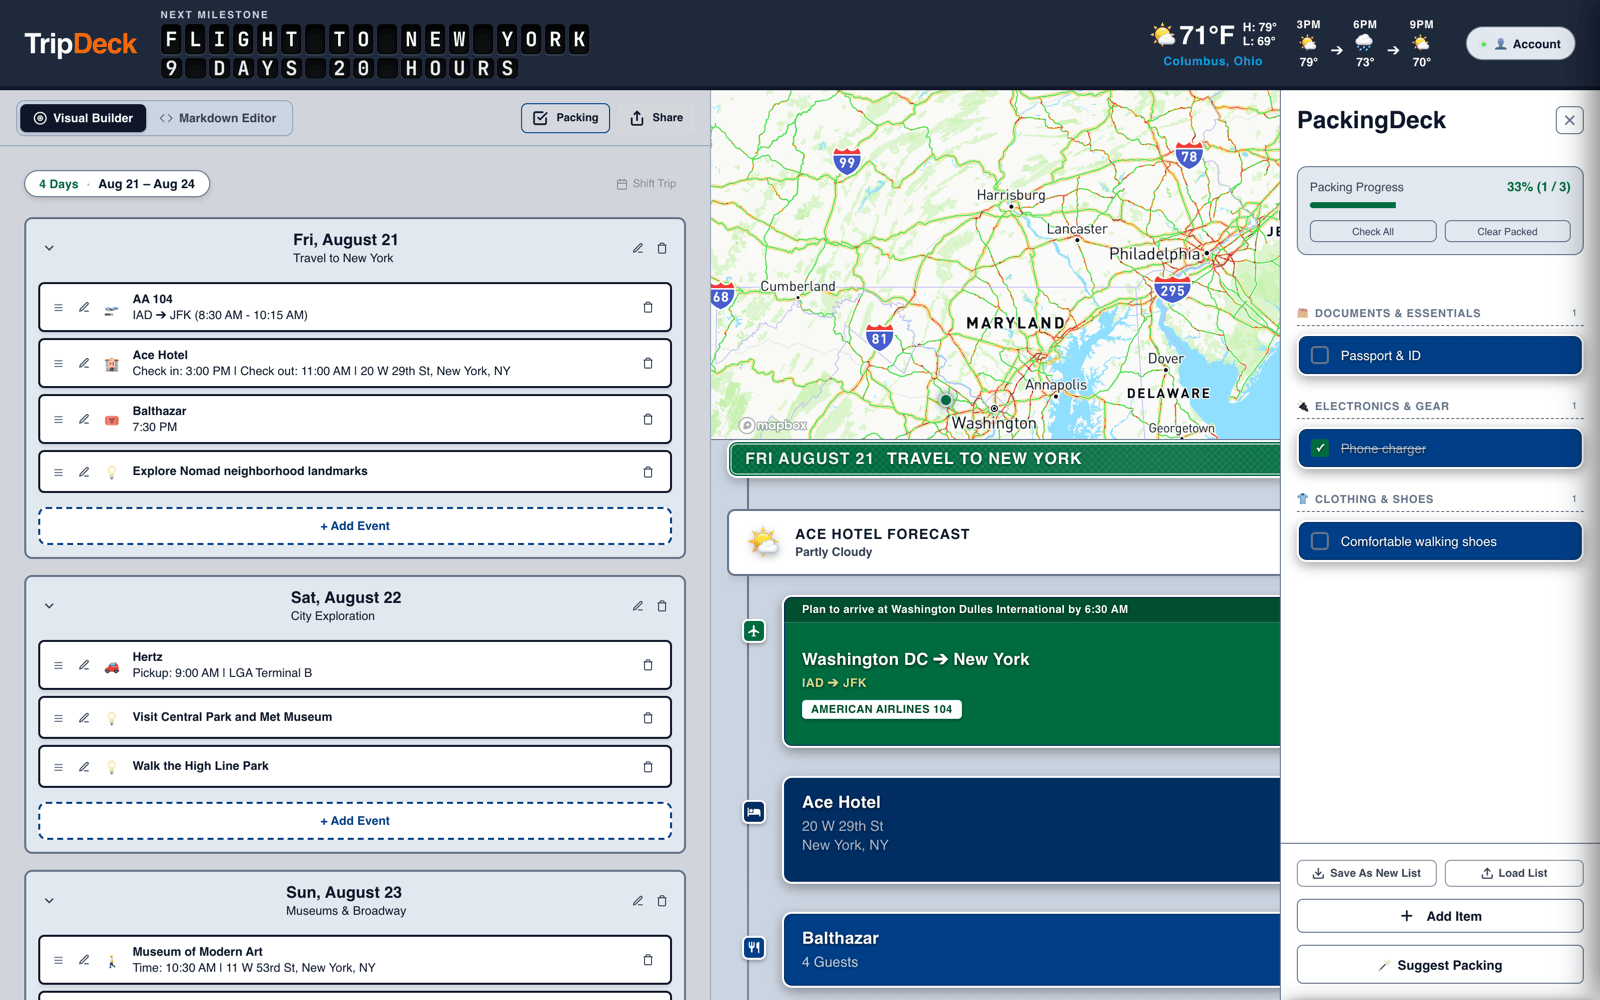Click the green location pin on map
1600x1000 pixels.
coord(946,400)
